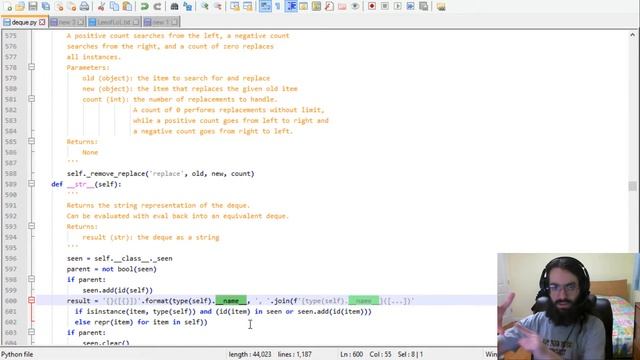Place cursor on 'parent = not bool(seen)' line

[111, 269]
